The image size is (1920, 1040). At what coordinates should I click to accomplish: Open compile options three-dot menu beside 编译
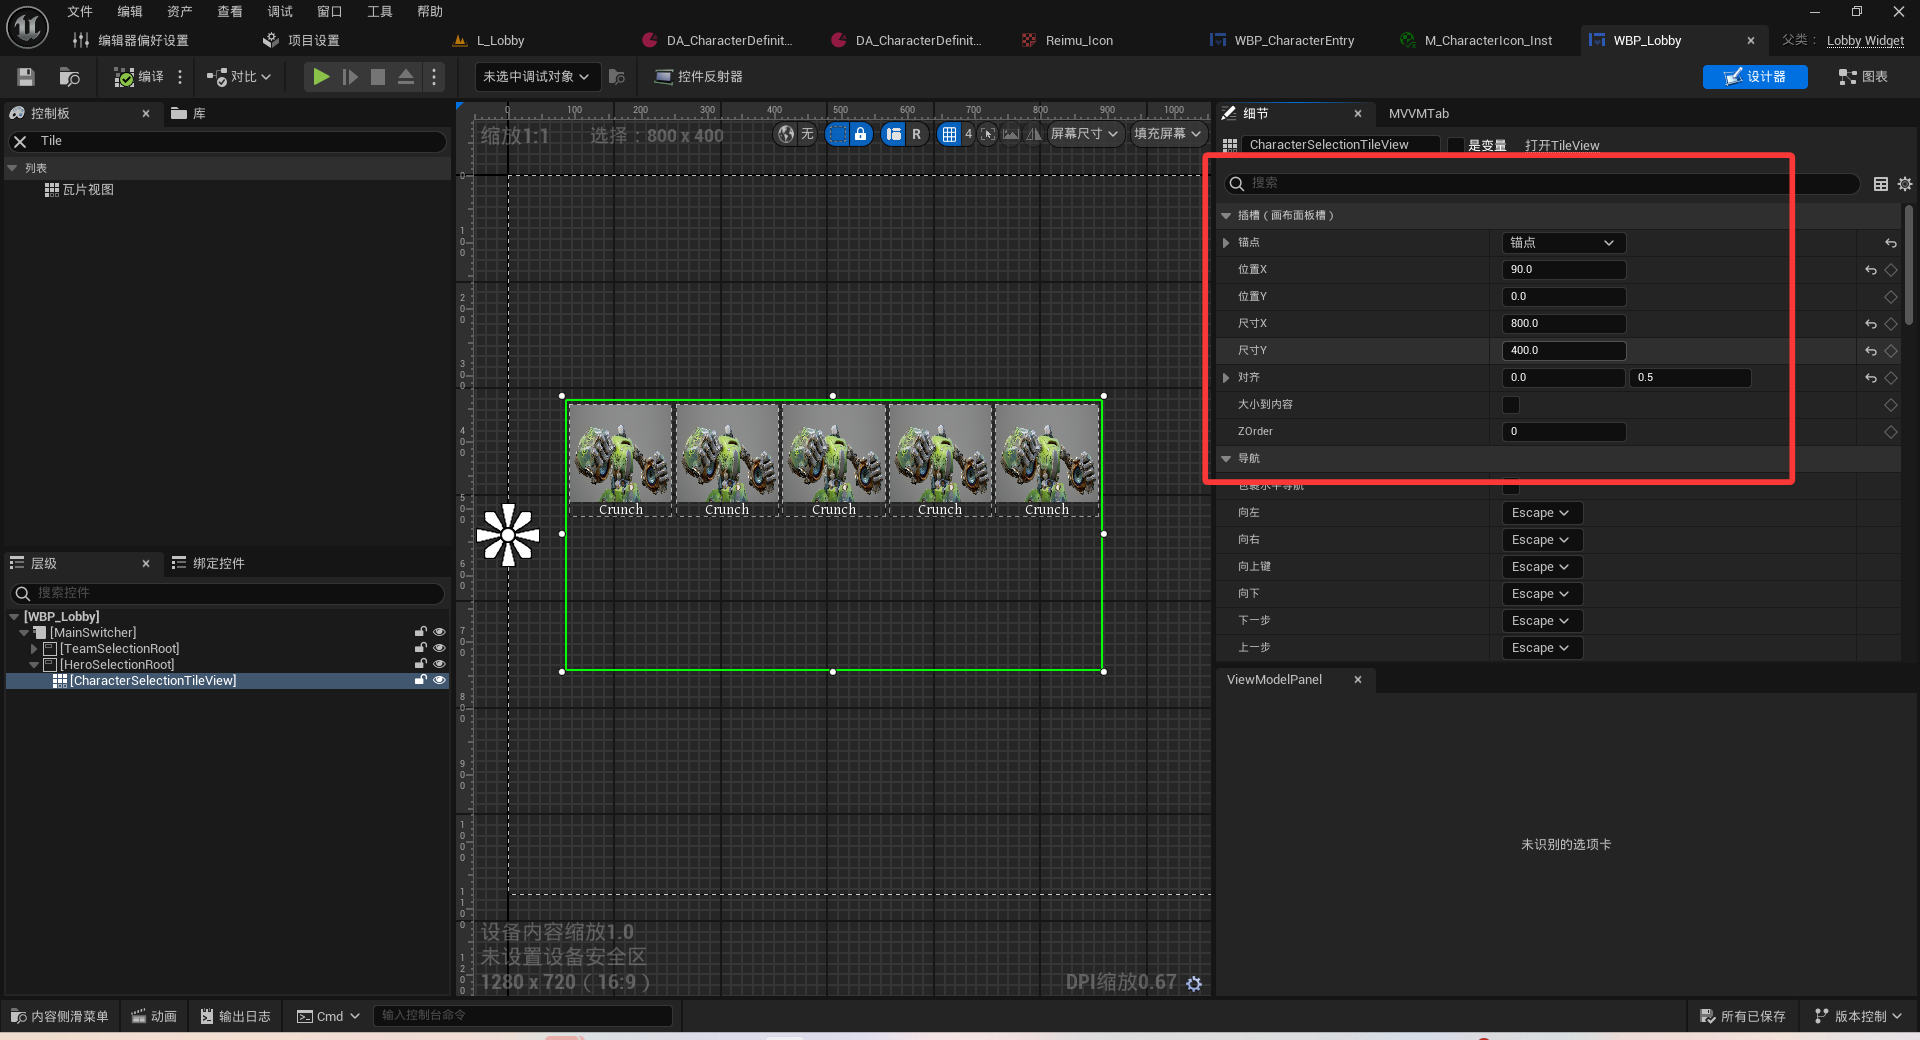pyautogui.click(x=180, y=77)
